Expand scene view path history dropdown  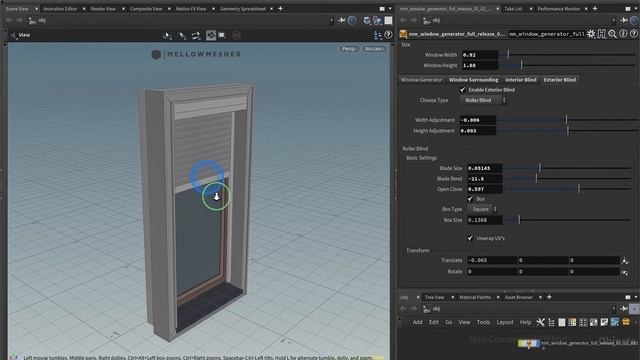[331, 20]
